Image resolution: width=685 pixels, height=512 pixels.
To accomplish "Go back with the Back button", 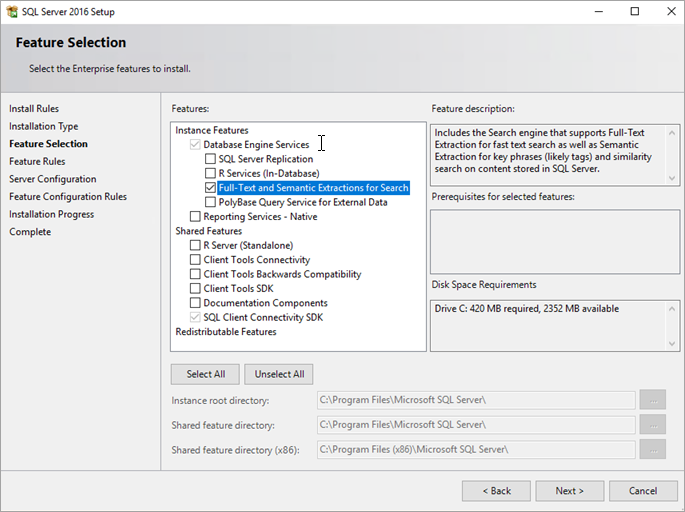I will point(496,491).
